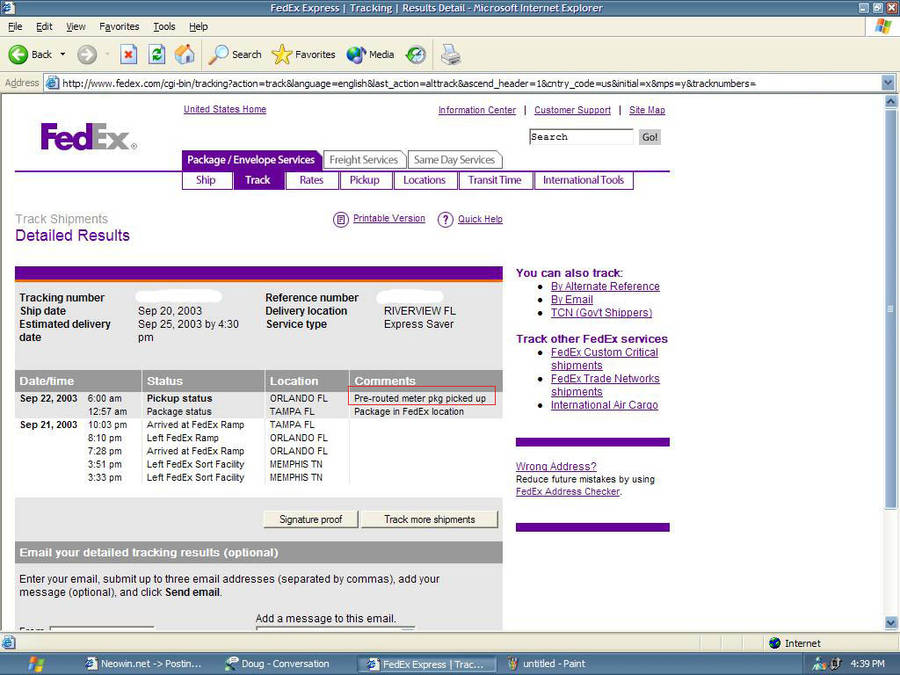Image resolution: width=900 pixels, height=675 pixels.
Task: Click the History toolbar icon
Action: click(x=415, y=54)
